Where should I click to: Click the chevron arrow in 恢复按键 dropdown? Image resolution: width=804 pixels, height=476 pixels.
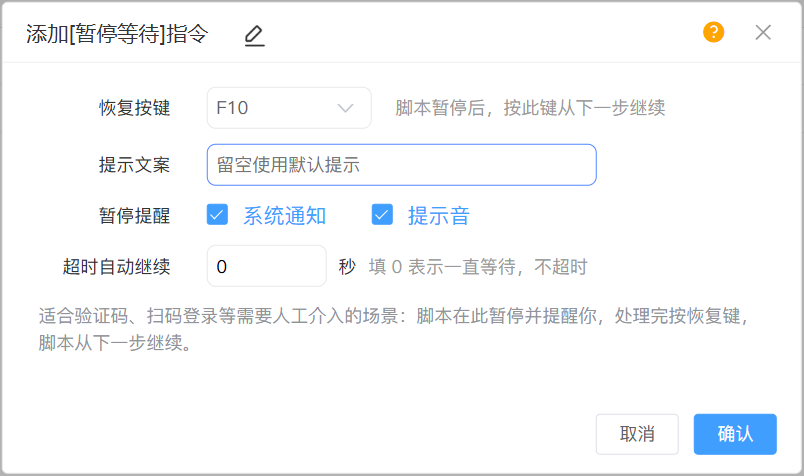345,108
